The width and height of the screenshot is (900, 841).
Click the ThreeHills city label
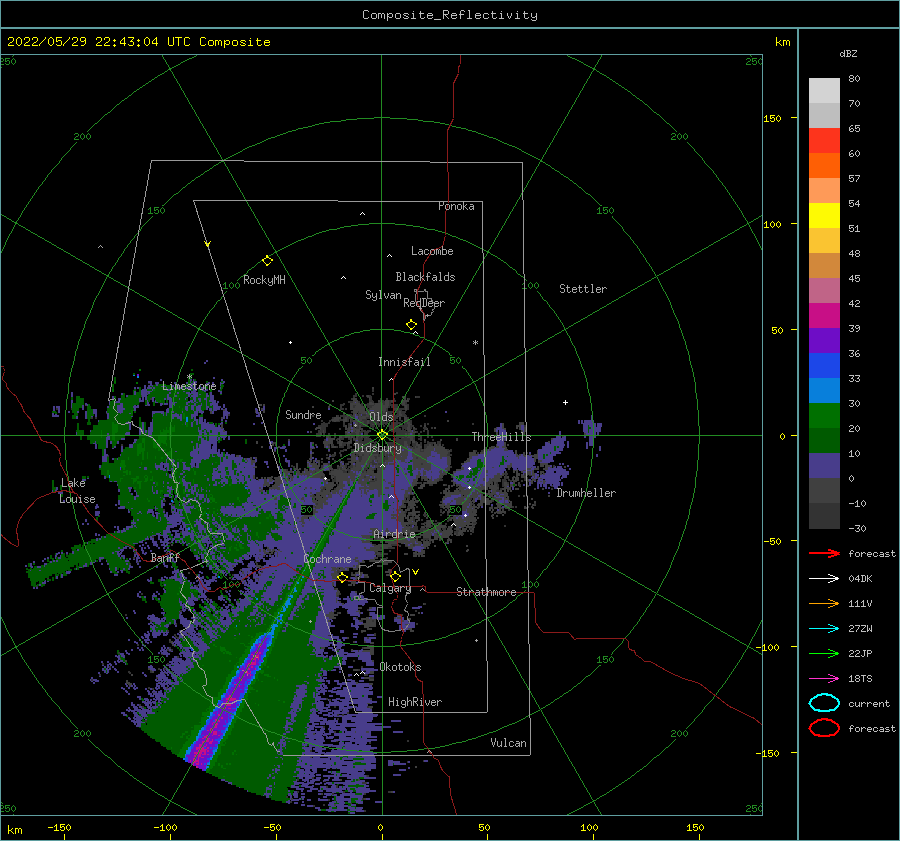click(502, 437)
